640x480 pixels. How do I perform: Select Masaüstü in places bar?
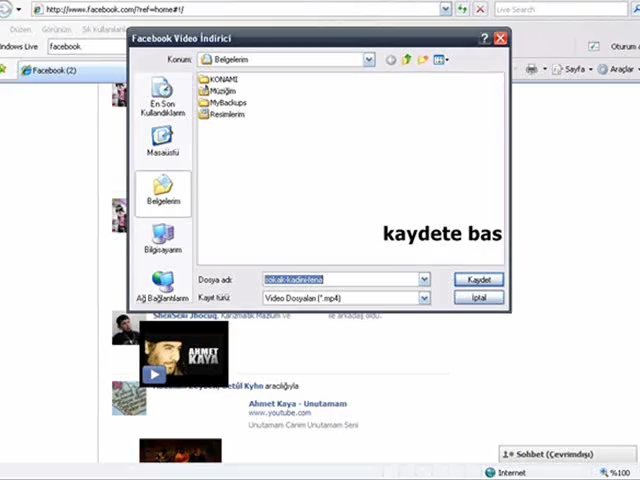pyautogui.click(x=162, y=141)
